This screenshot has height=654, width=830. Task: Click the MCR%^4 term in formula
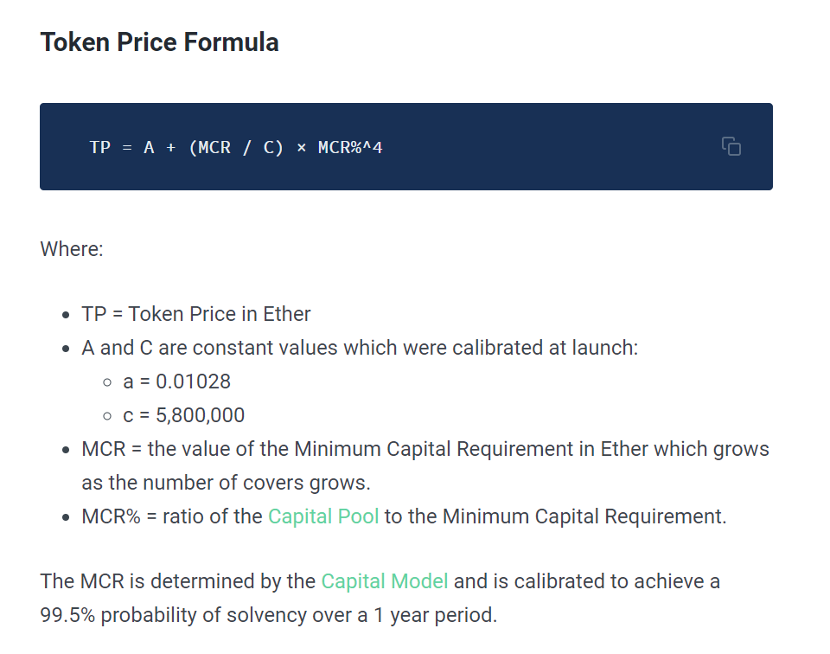(350, 147)
